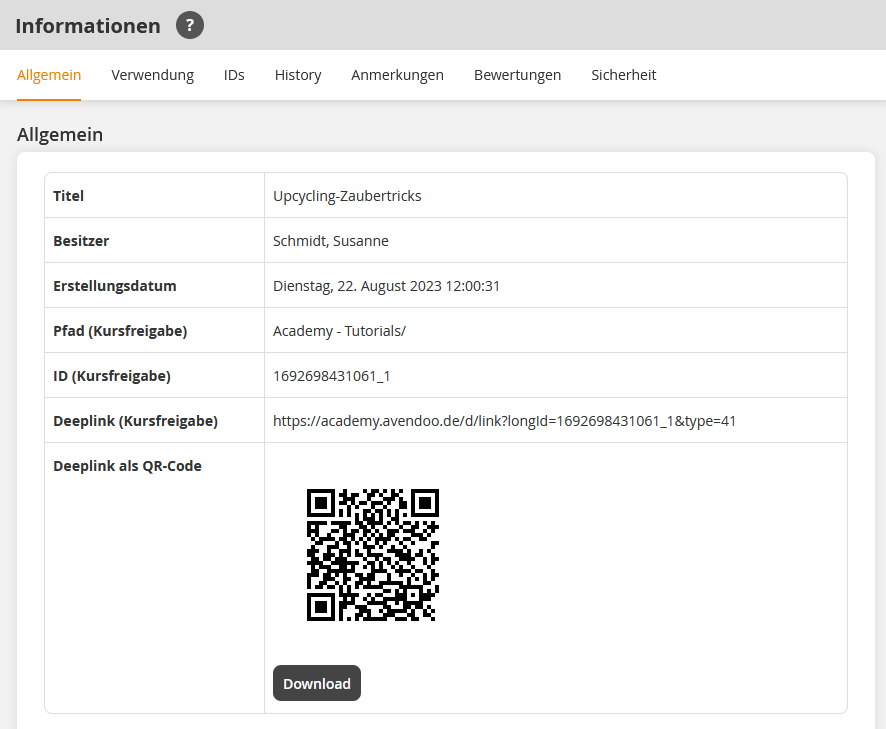The height and width of the screenshot is (729, 886).
Task: Click the ID value 1692698431061_1
Action: 331,376
